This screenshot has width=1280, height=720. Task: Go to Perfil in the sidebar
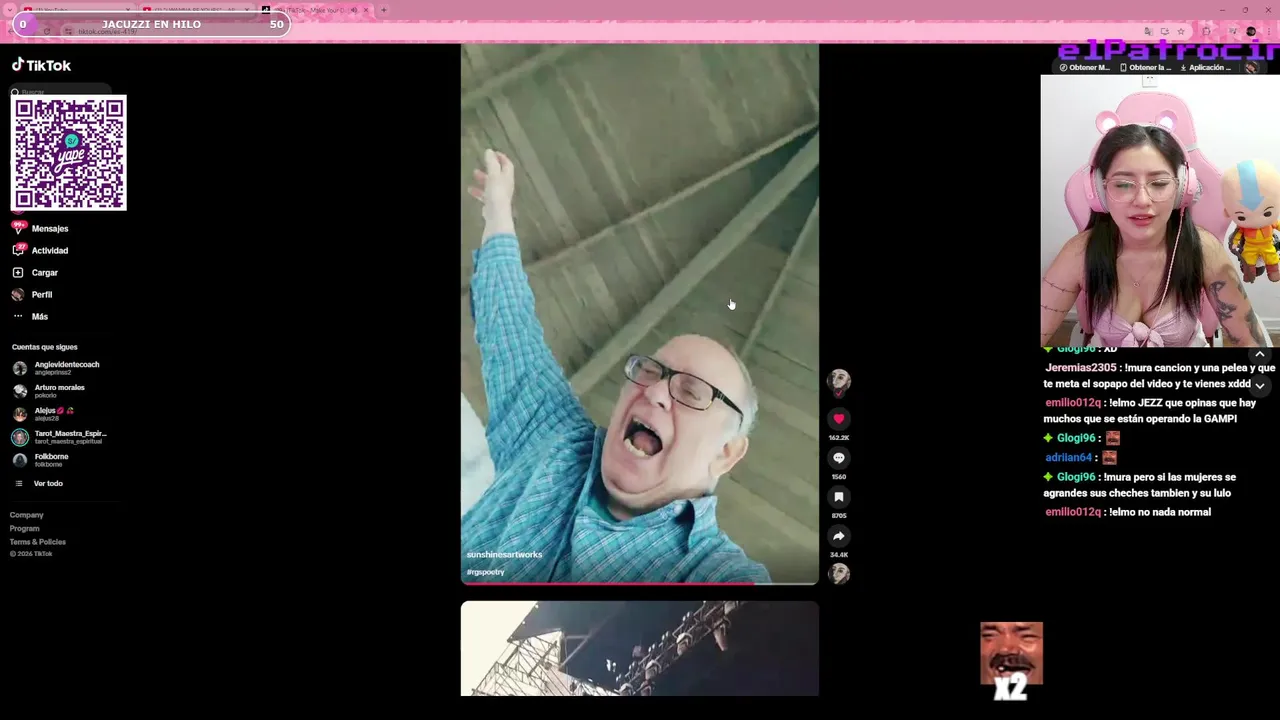42,295
